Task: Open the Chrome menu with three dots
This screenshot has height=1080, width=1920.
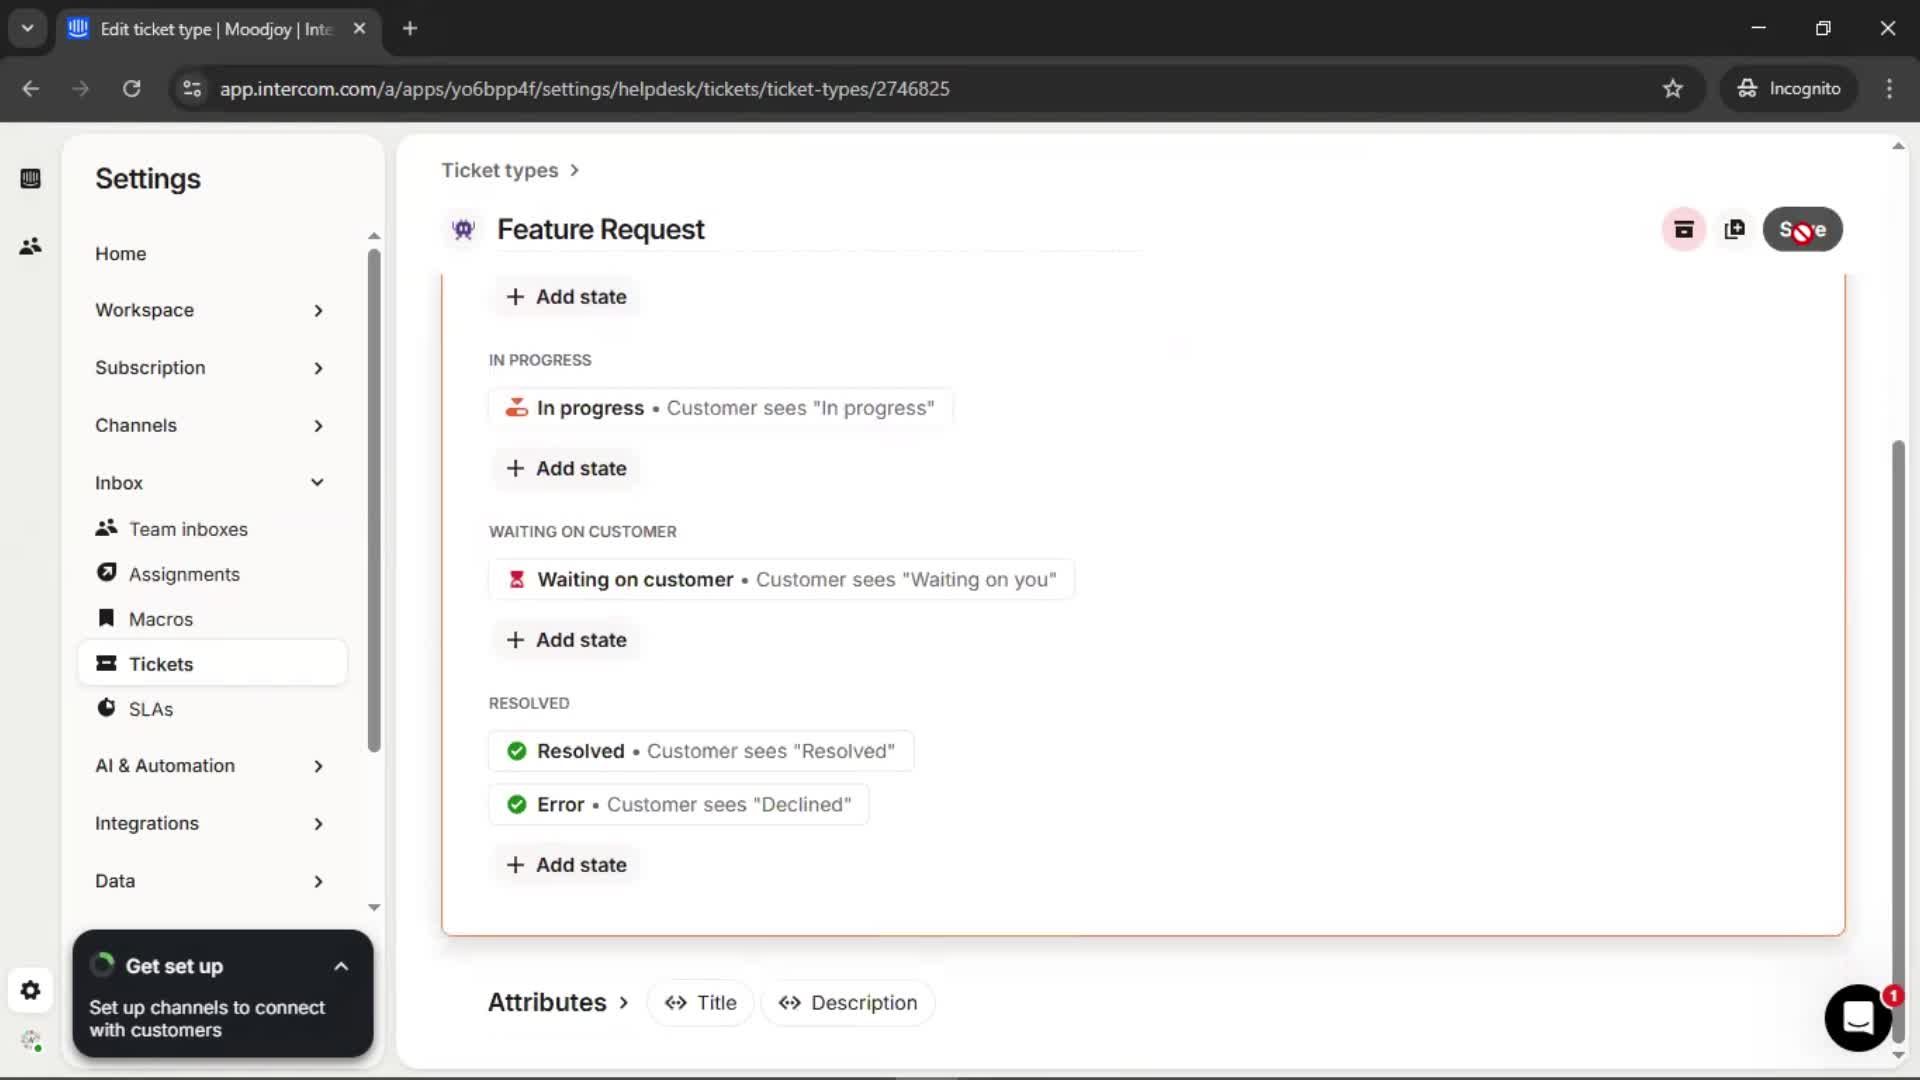Action: click(1889, 89)
